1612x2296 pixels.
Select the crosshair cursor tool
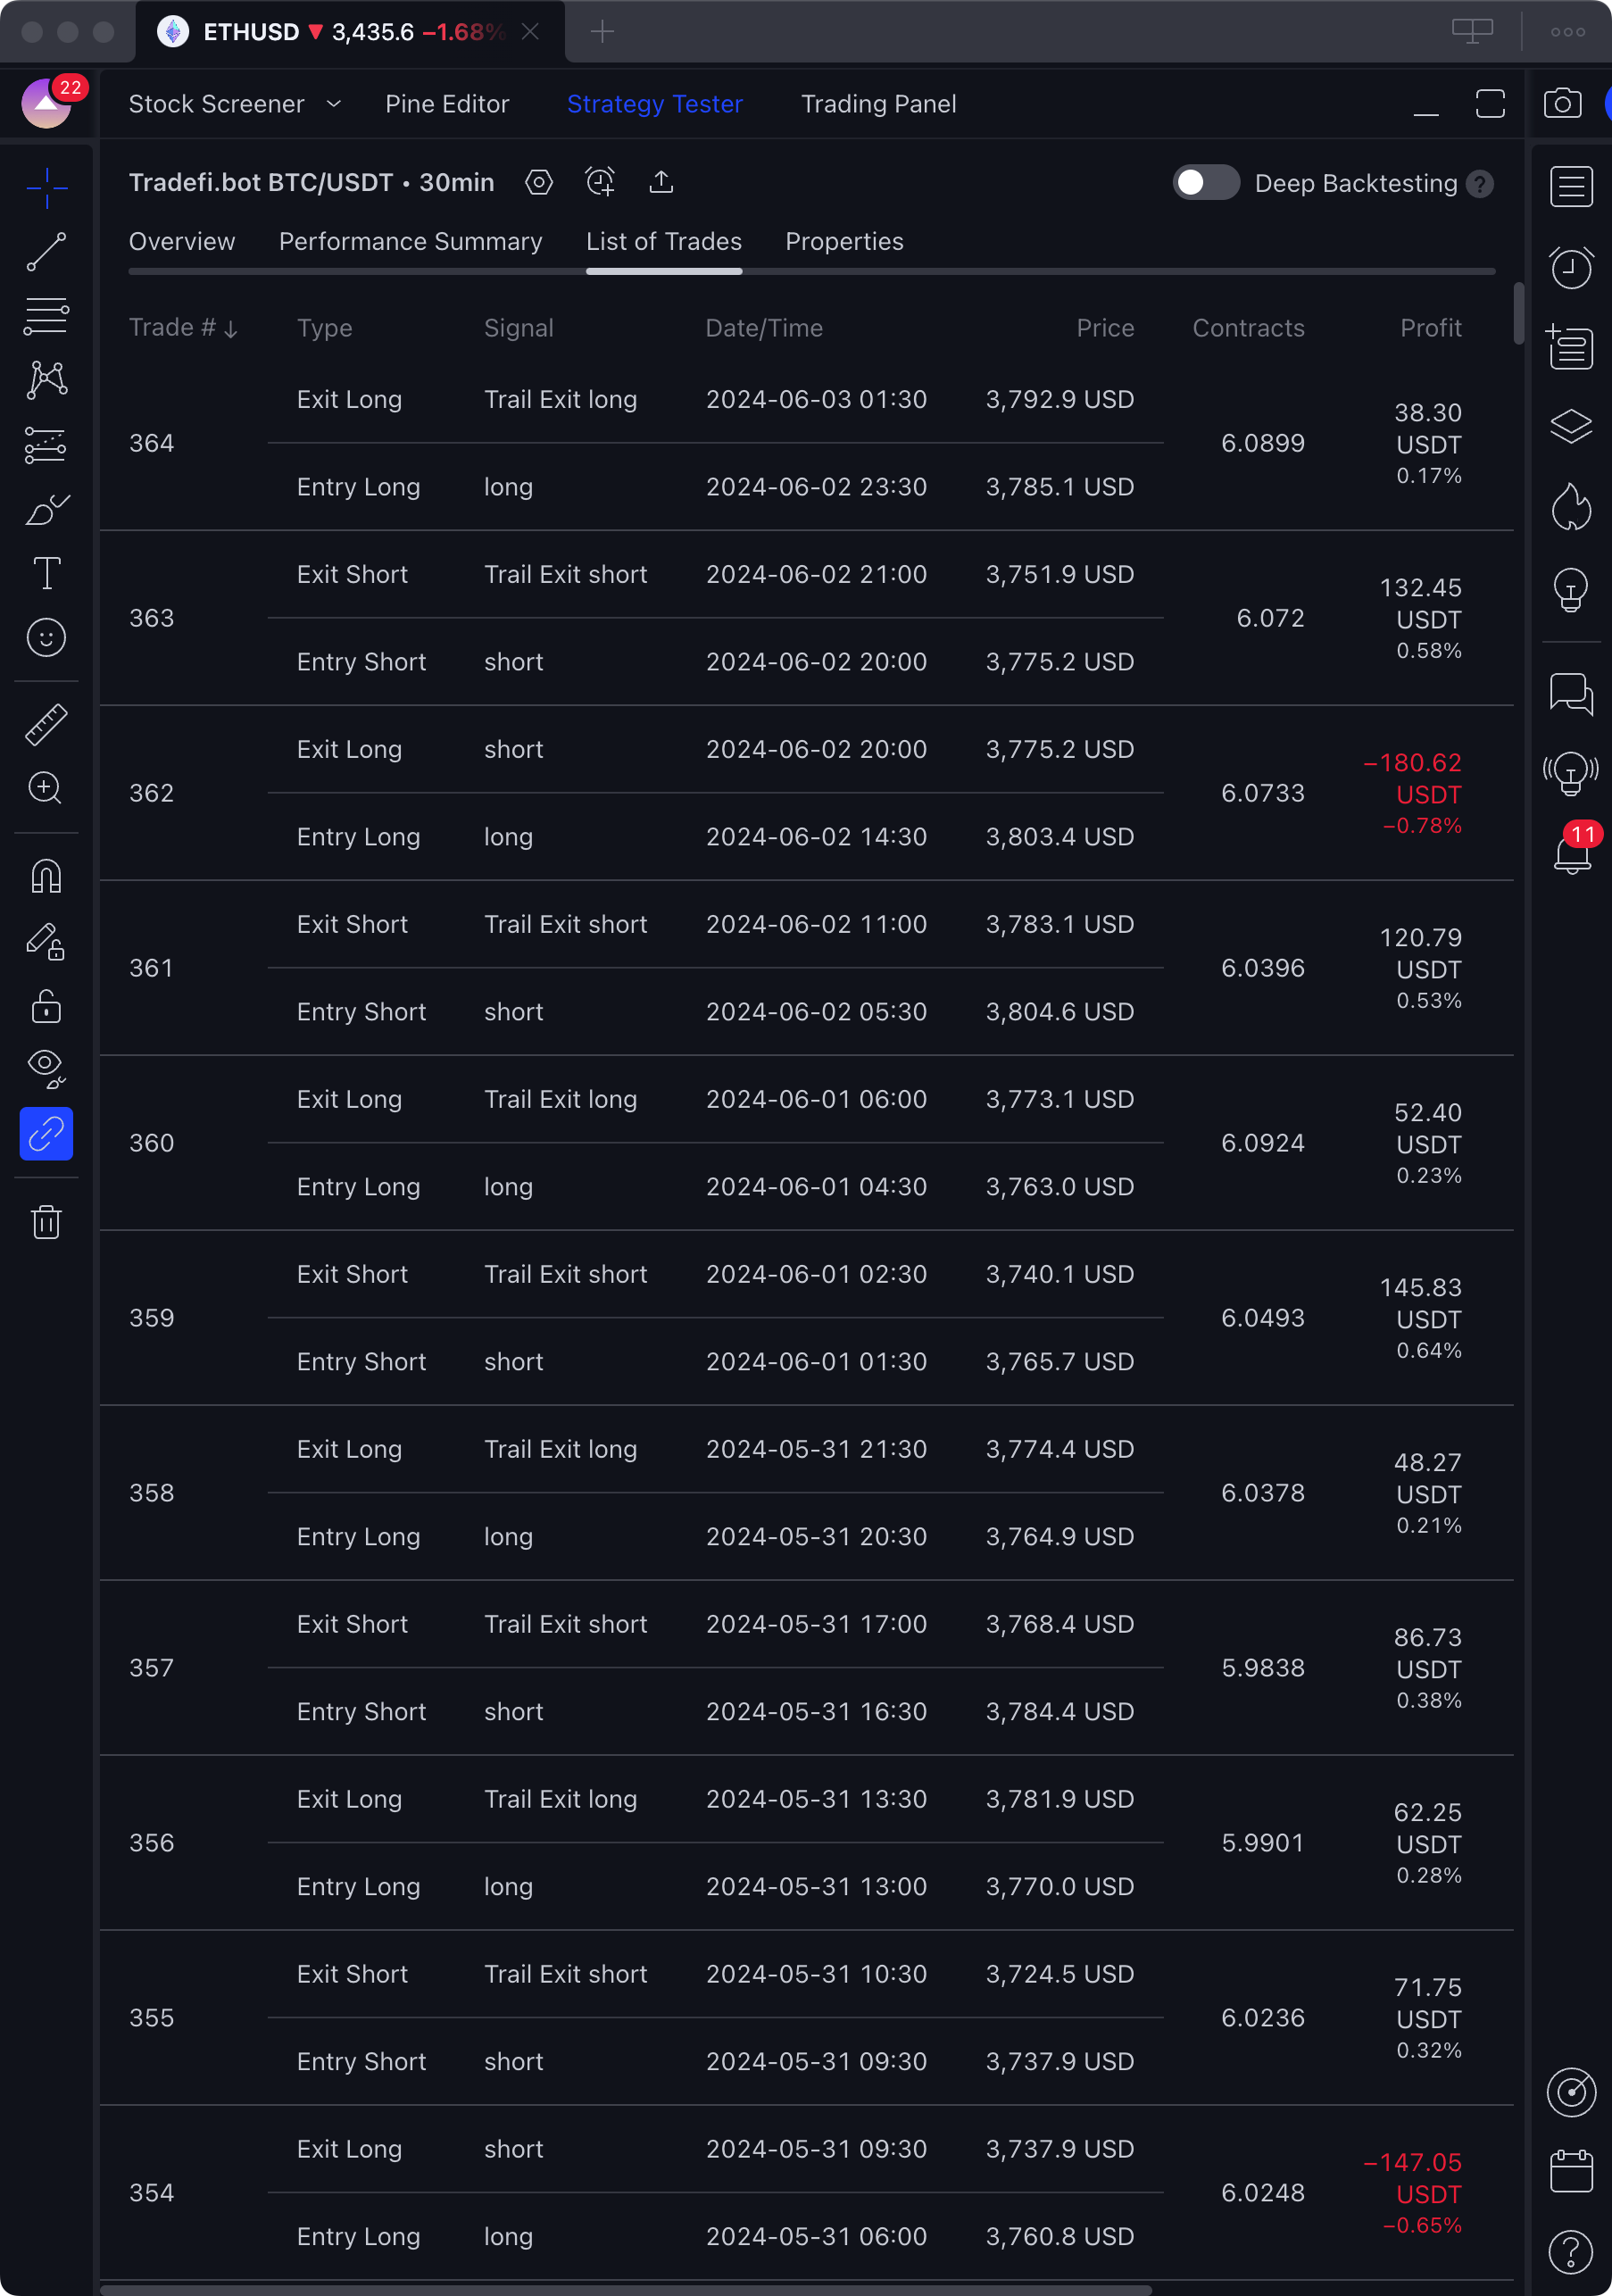(46, 187)
